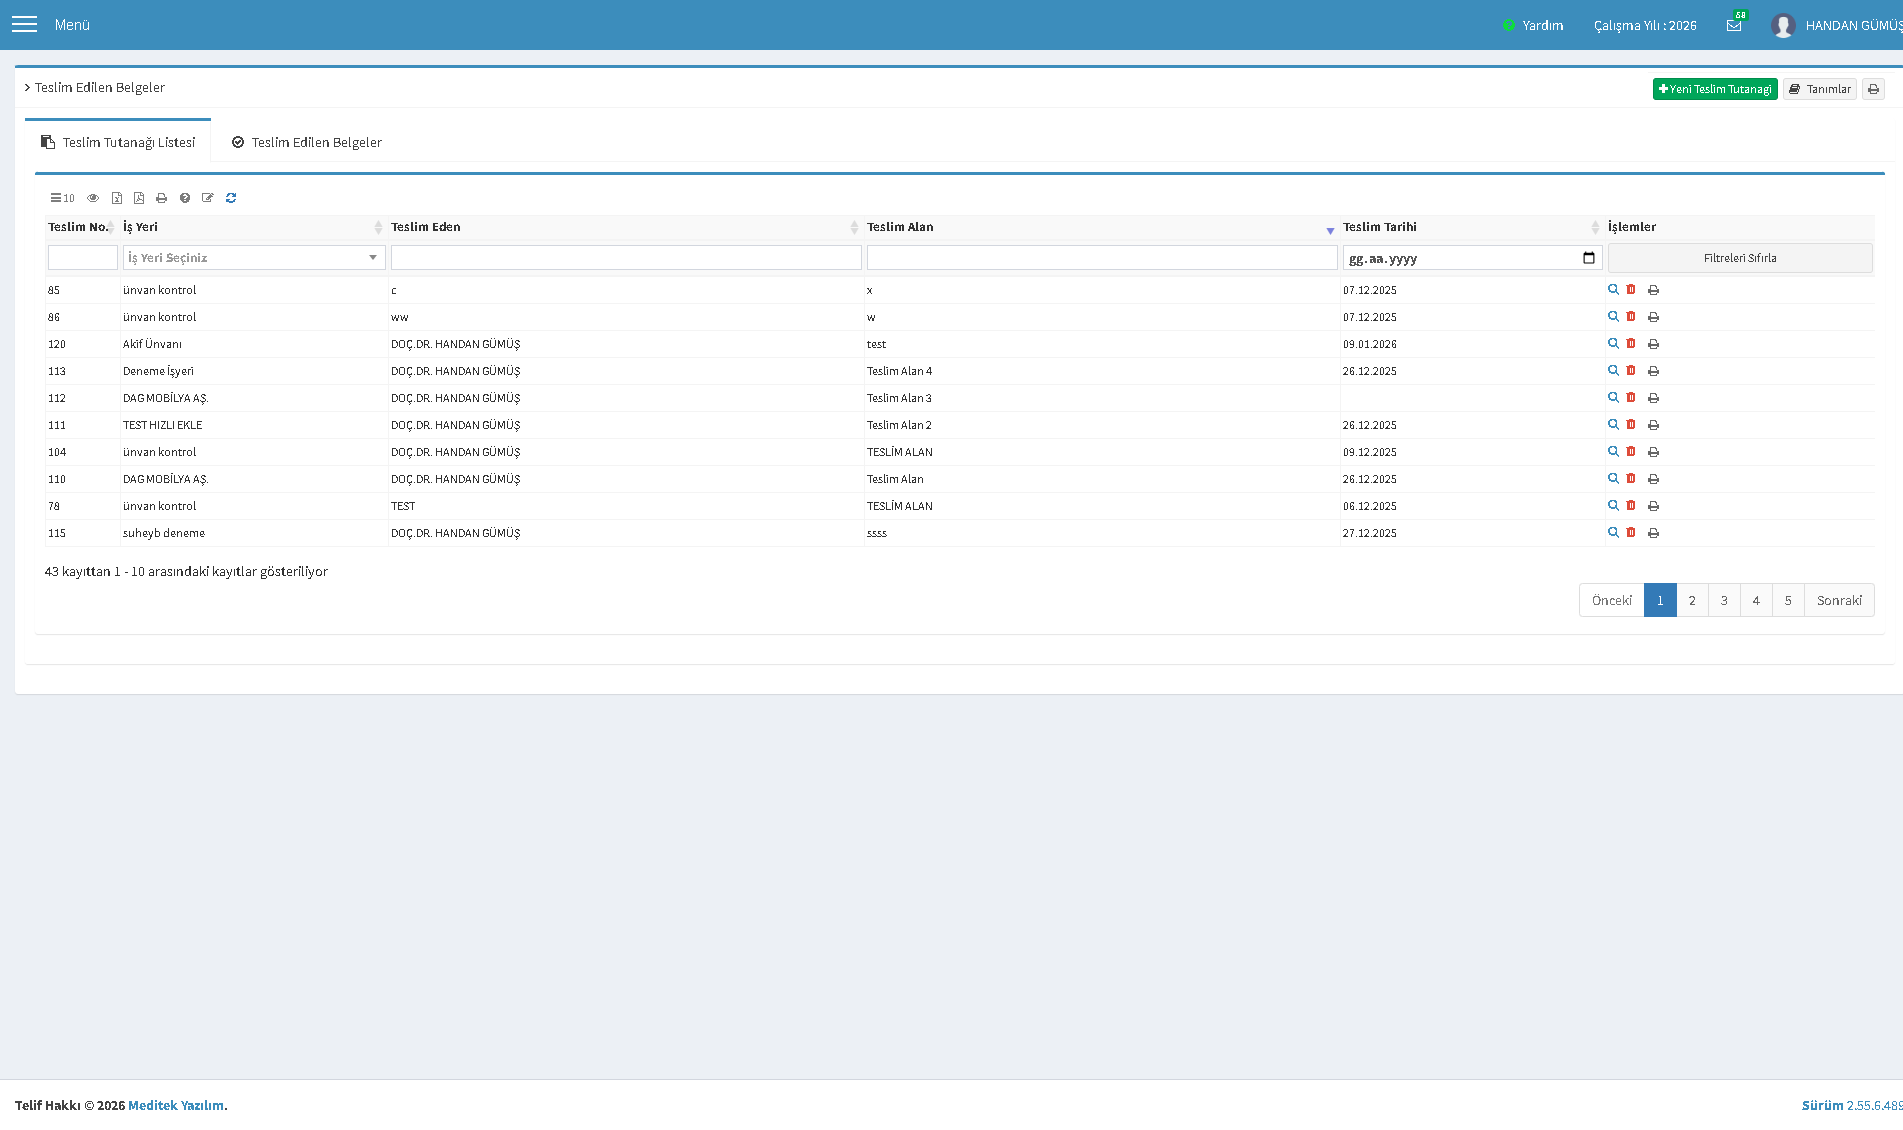Print the row for record 115
1903x1130 pixels.
1653,533
